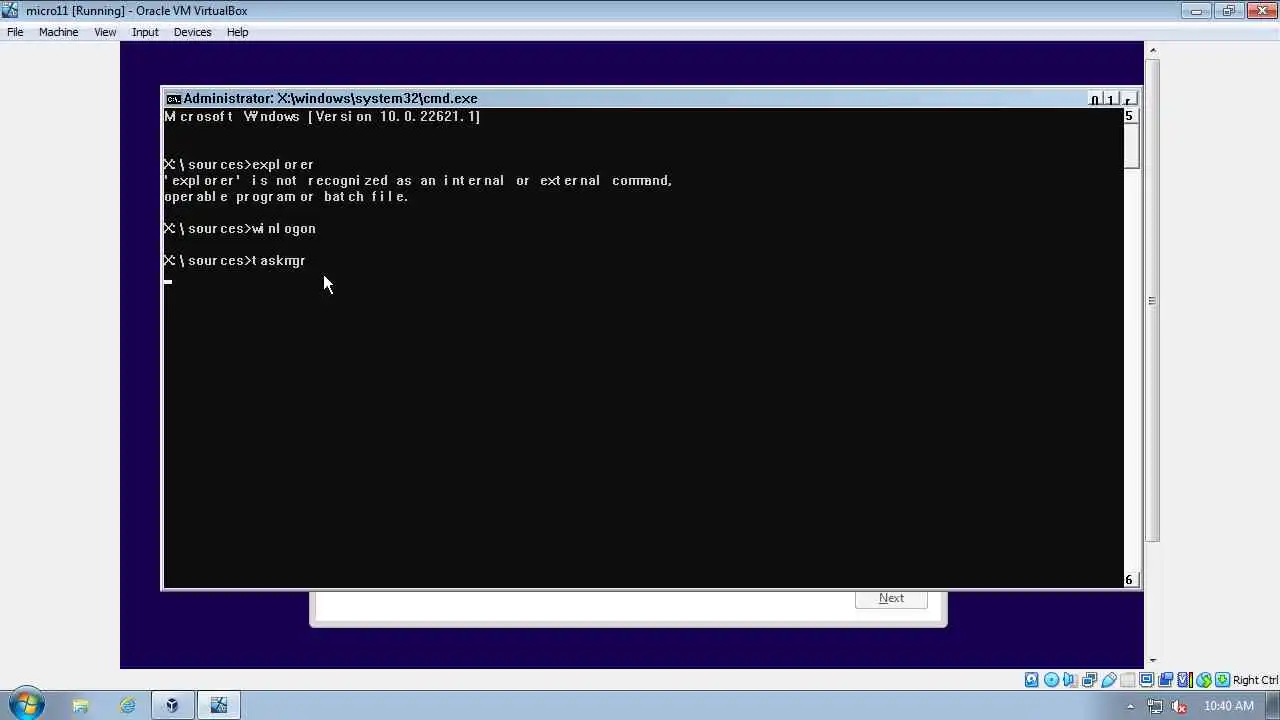This screenshot has height=720, width=1280.
Task: Open the Windows Start menu
Action: [x=26, y=705]
